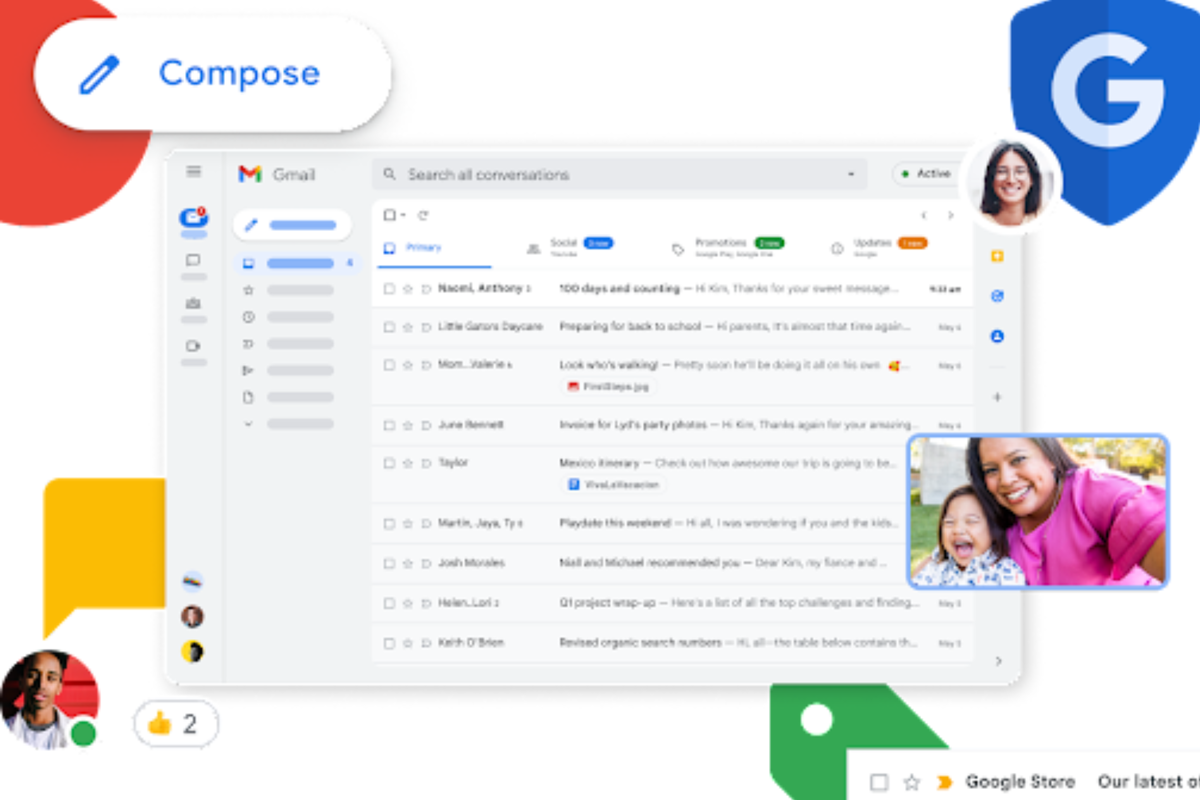1200x800 pixels.
Task: Click the Gmail logo
Action: pos(277,174)
